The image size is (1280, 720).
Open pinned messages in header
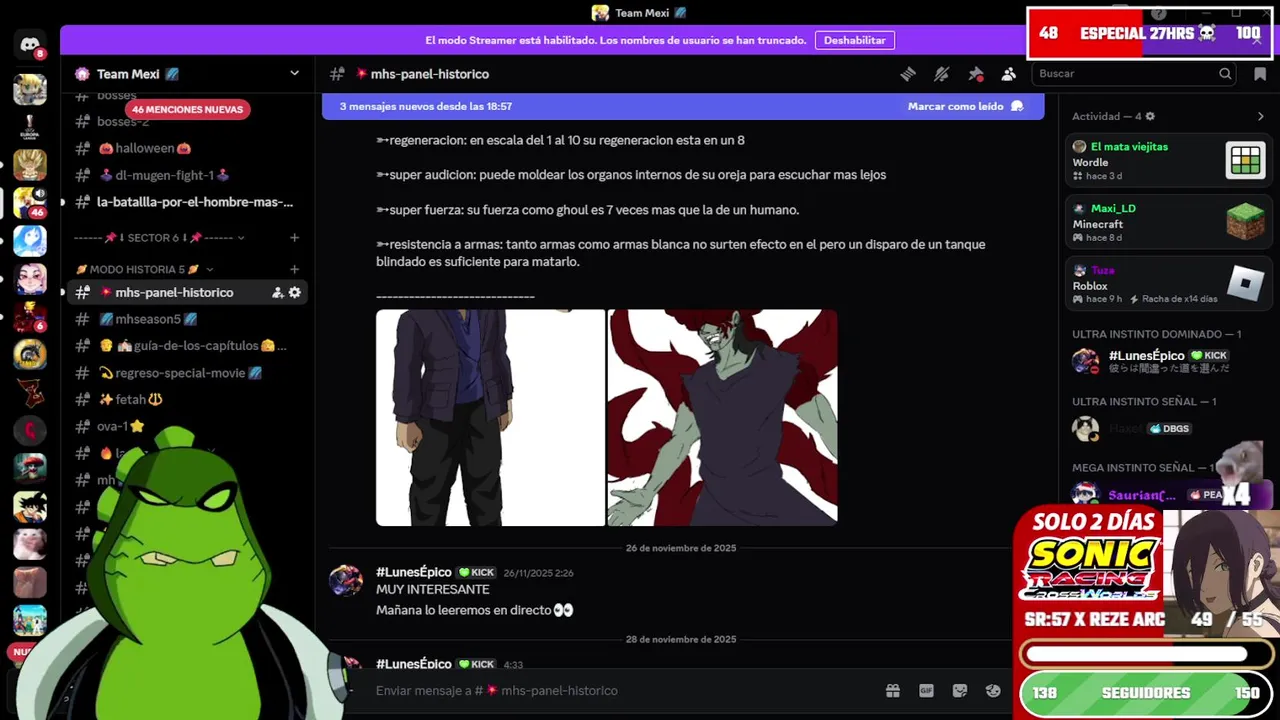pyautogui.click(x=975, y=74)
